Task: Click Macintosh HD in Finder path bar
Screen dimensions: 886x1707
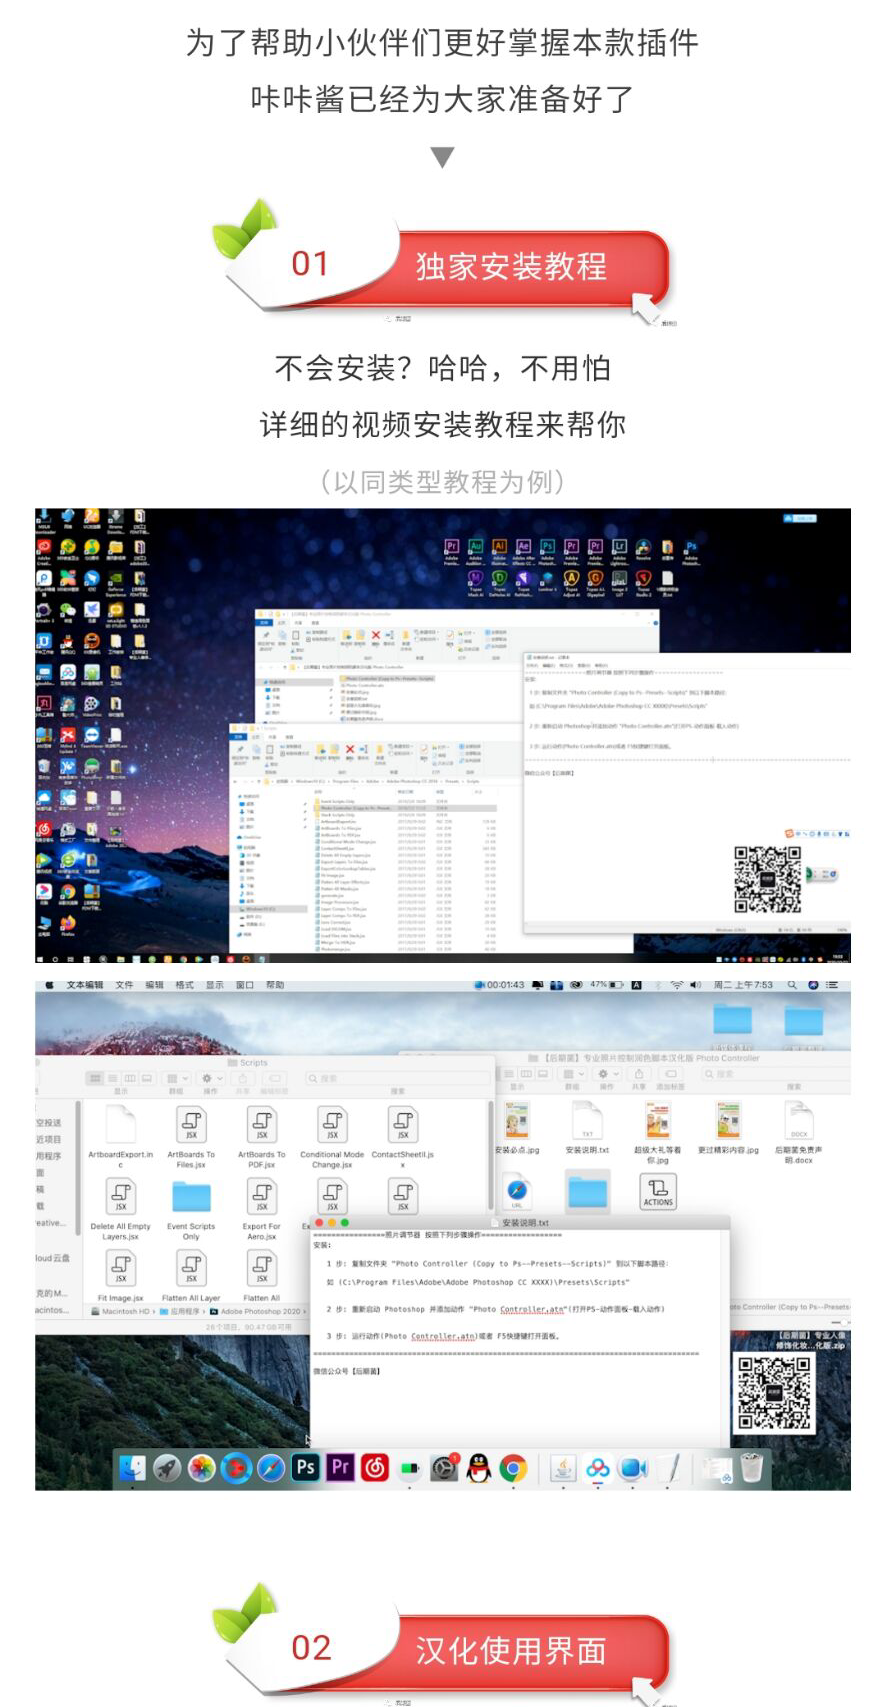Action: (120, 1311)
